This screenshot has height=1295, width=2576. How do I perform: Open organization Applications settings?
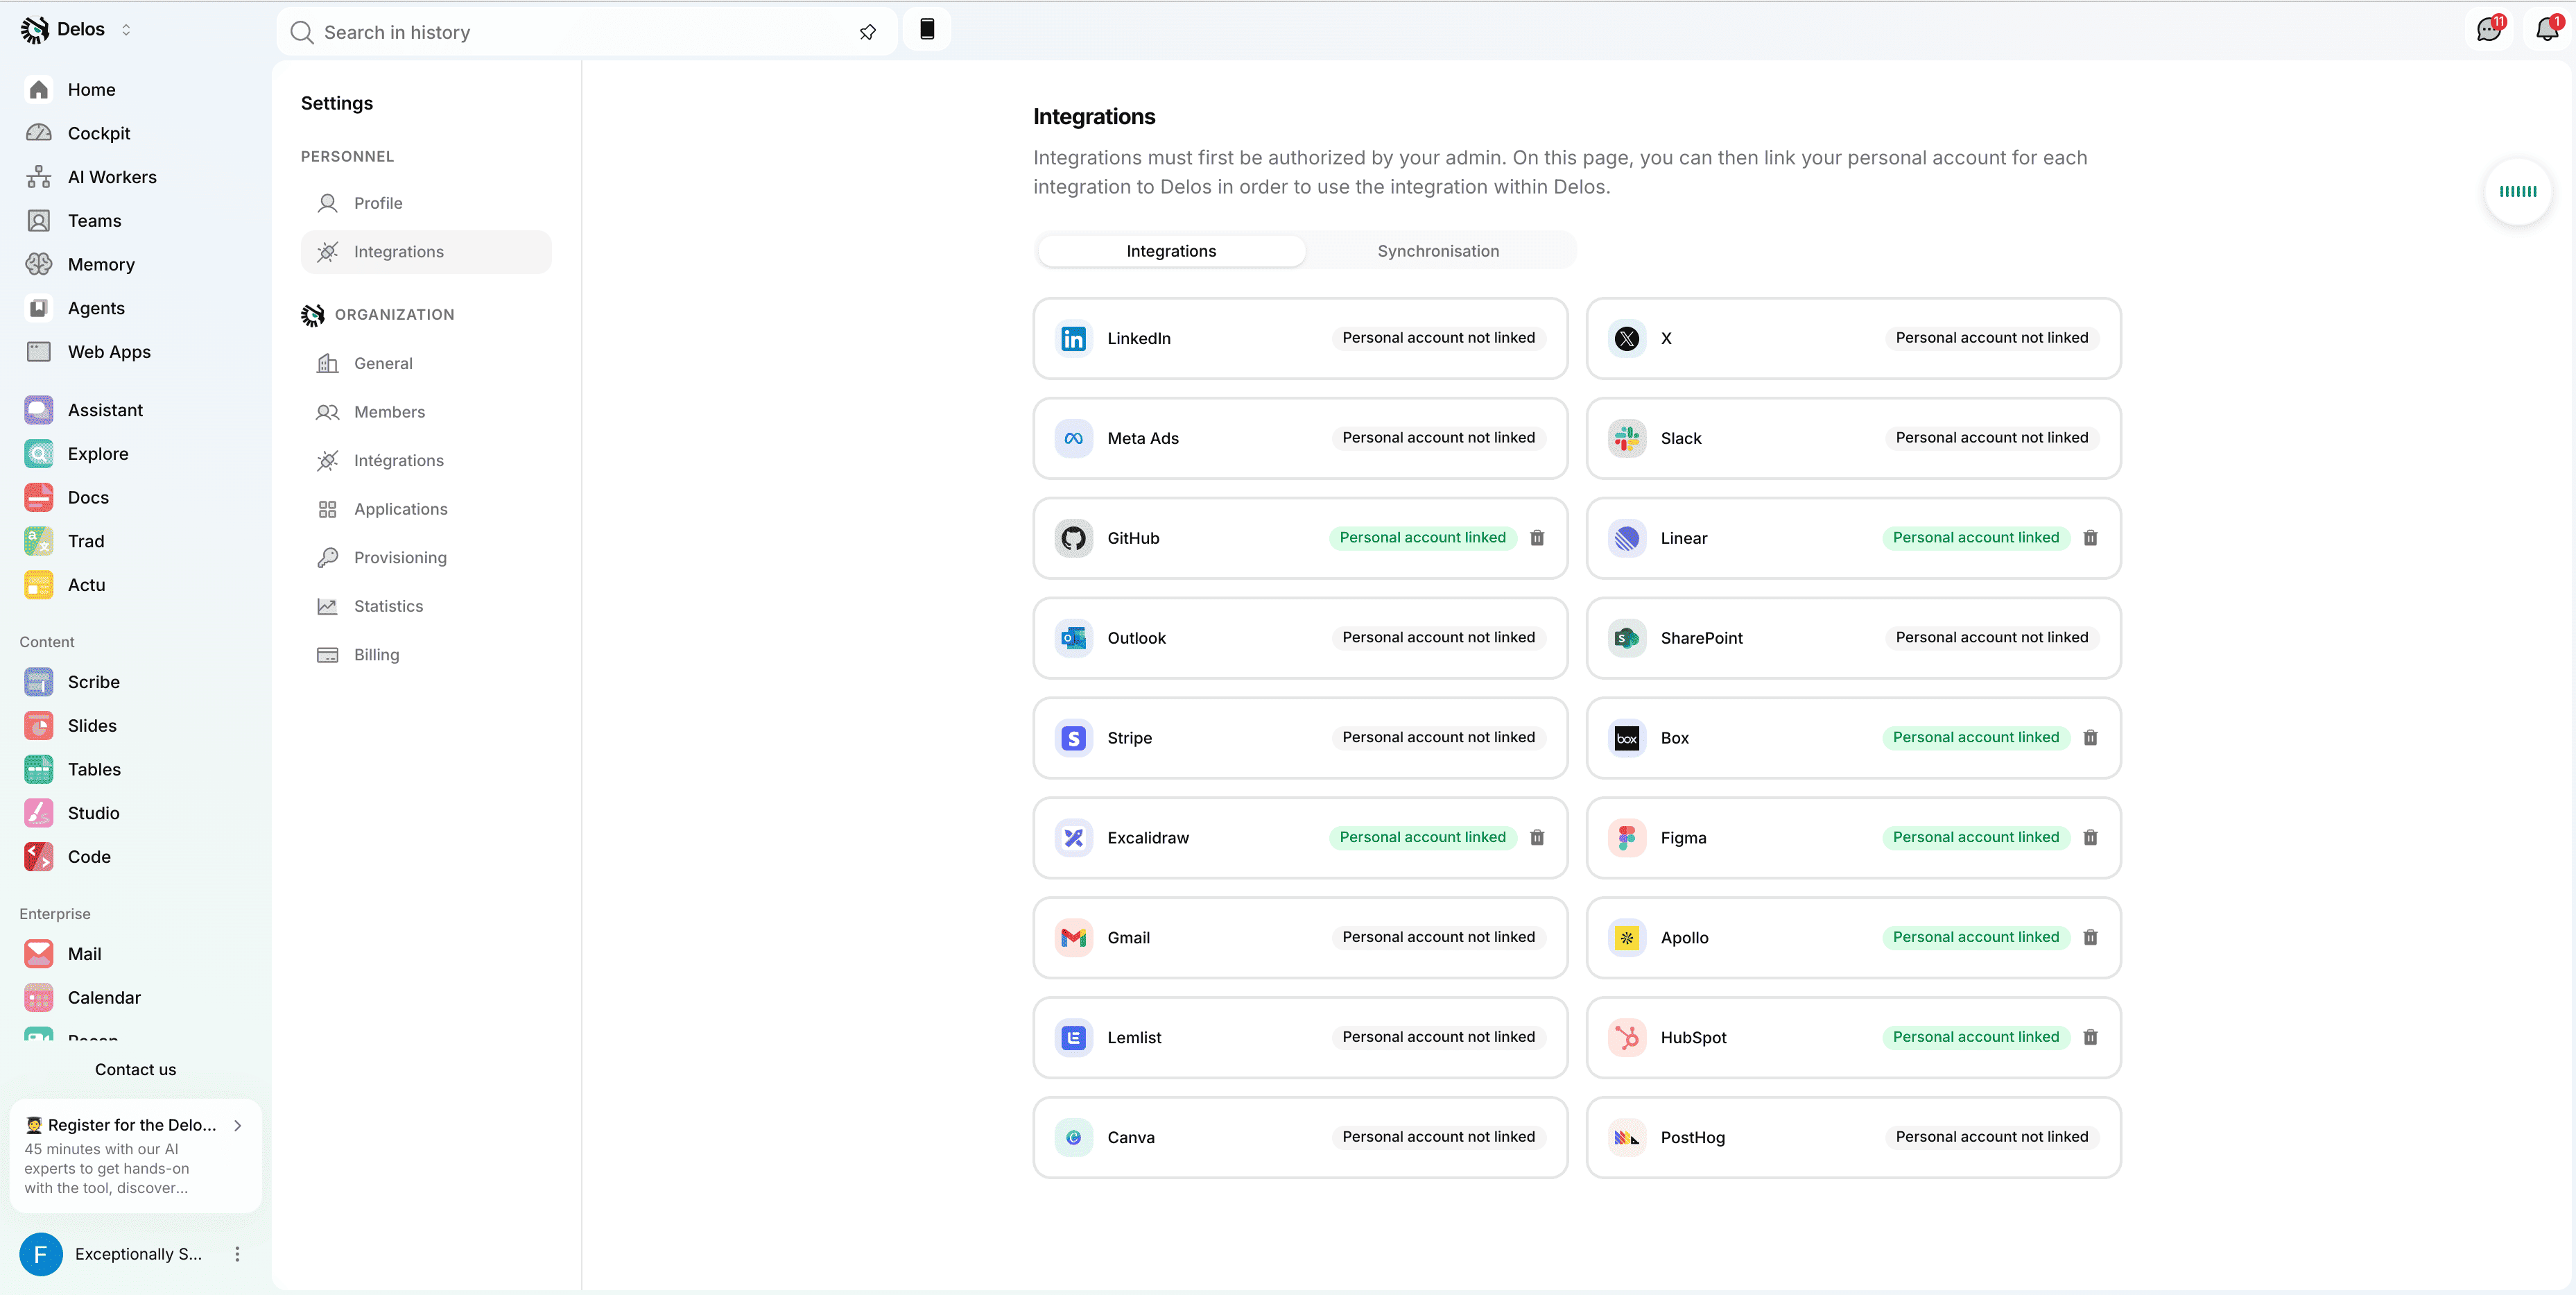[426, 509]
